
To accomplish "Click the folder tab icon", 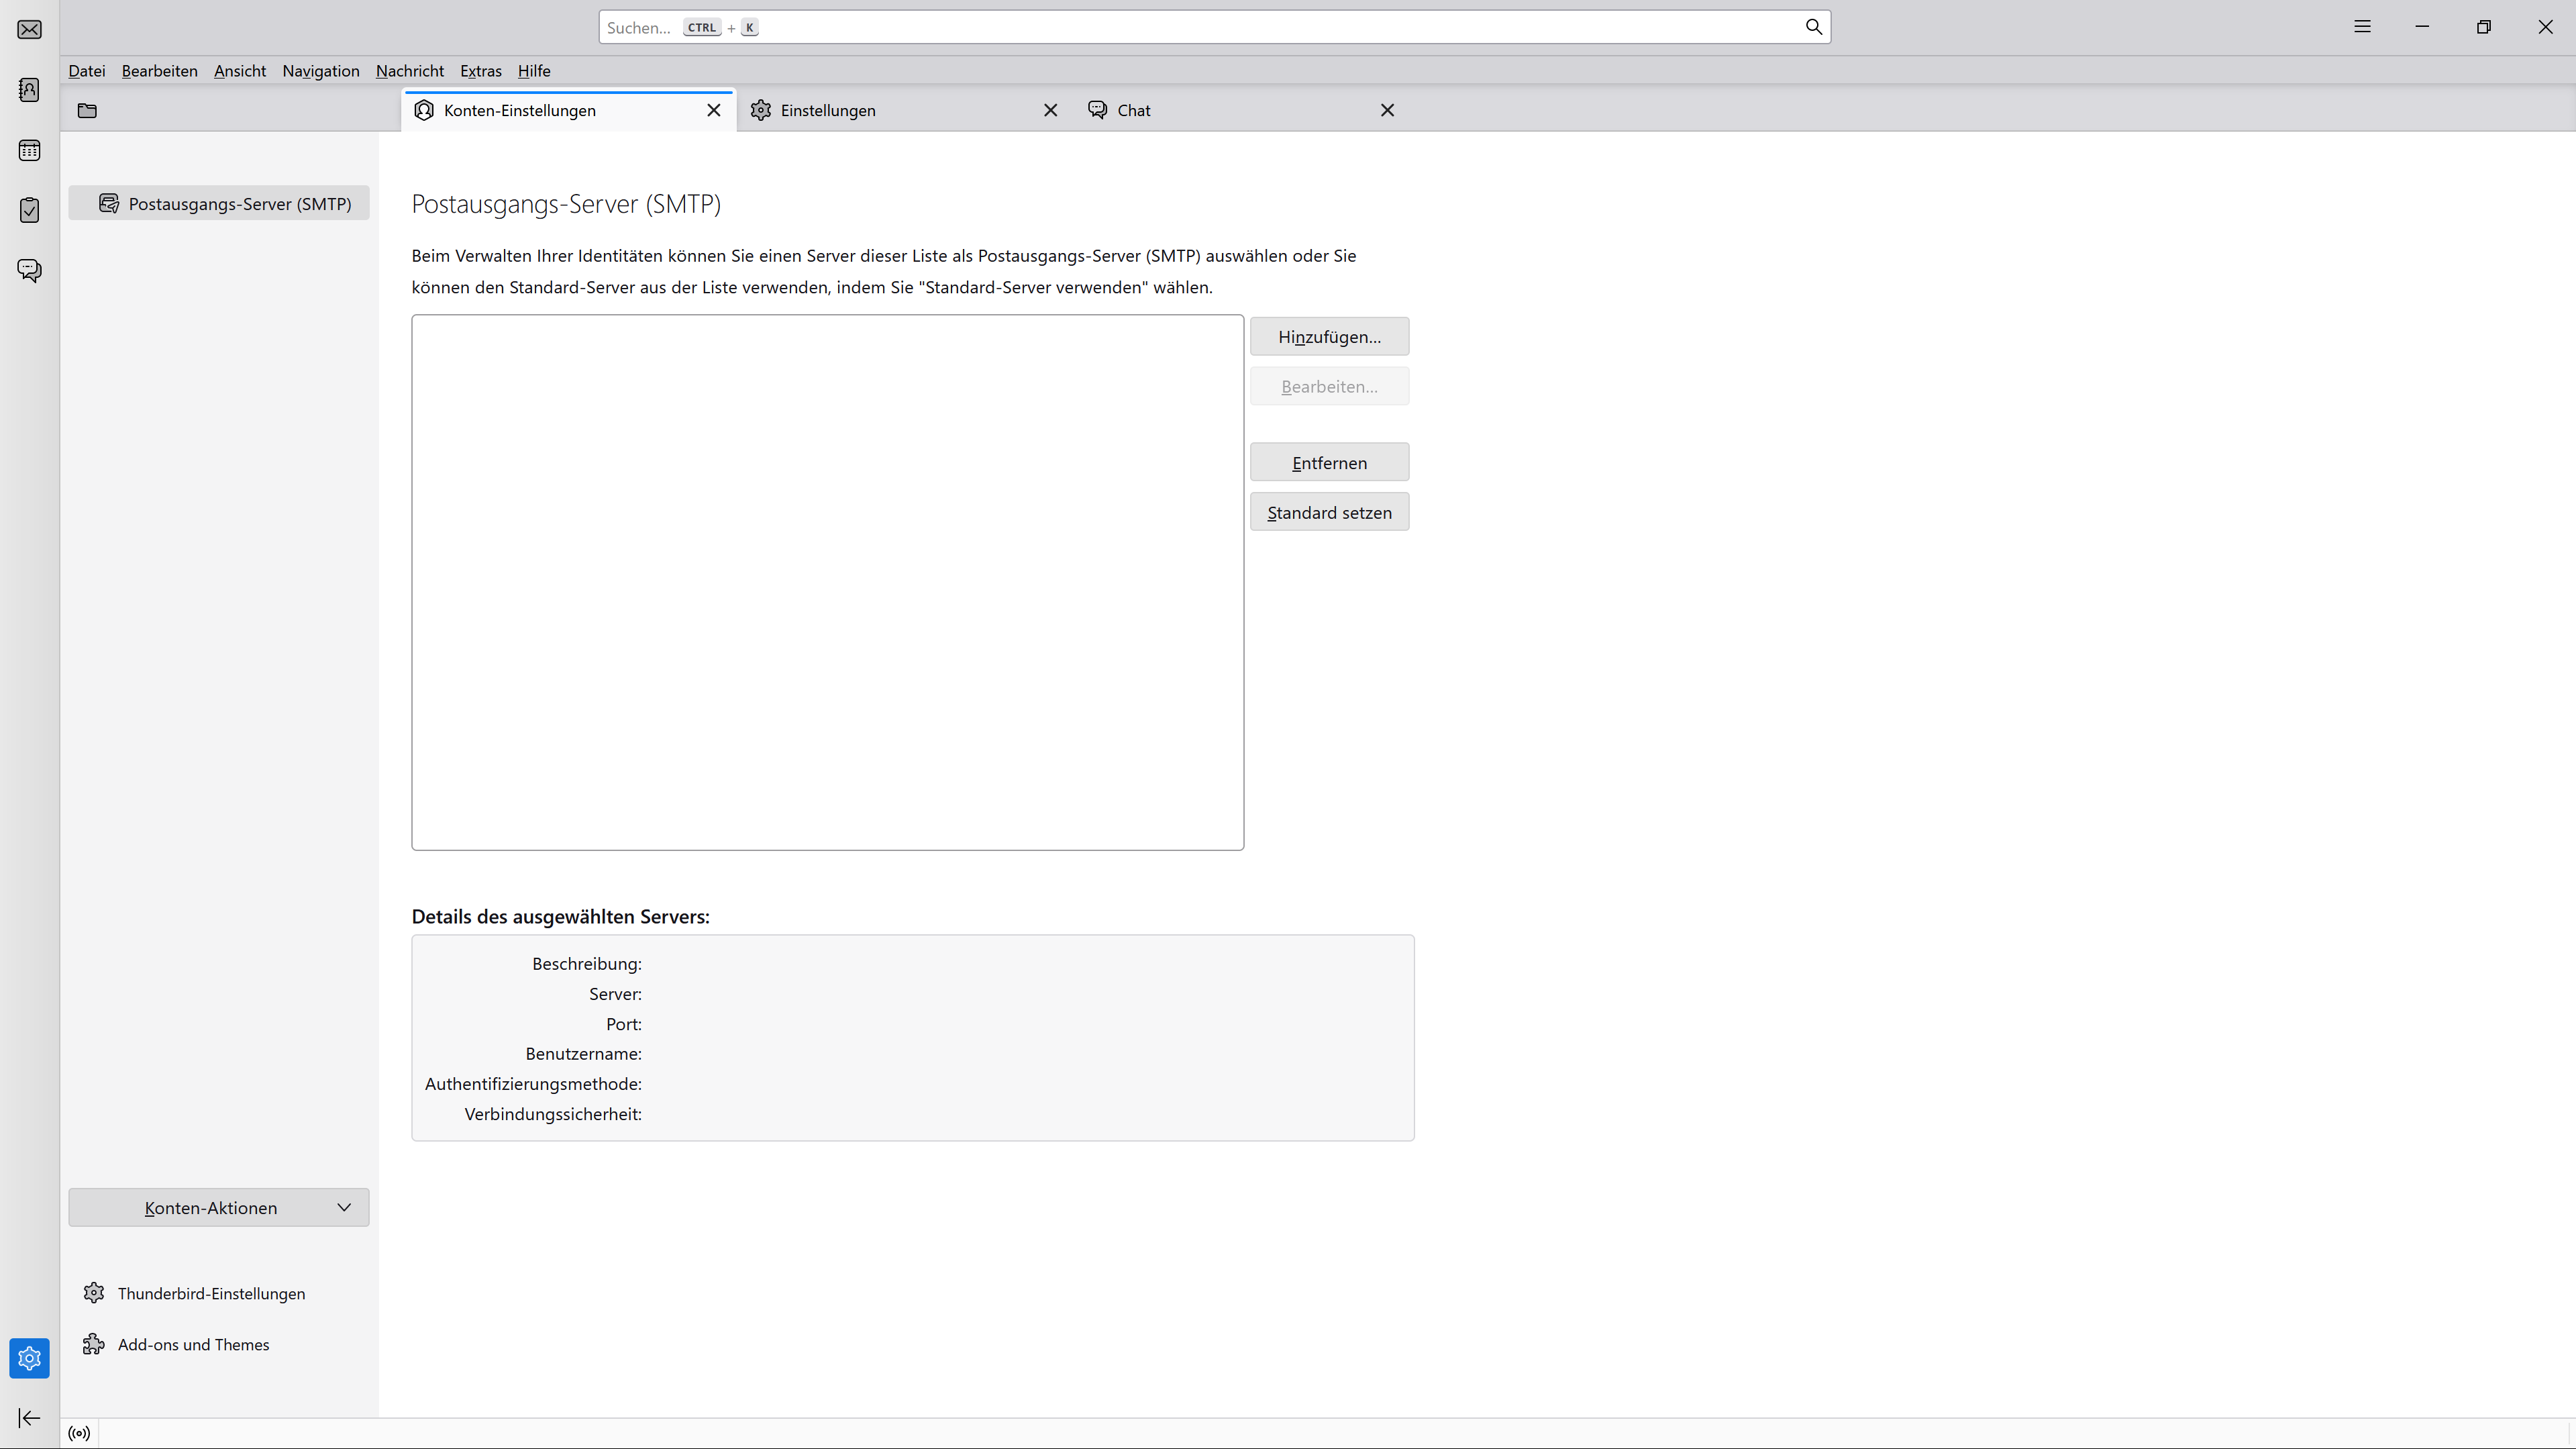I will point(87,110).
